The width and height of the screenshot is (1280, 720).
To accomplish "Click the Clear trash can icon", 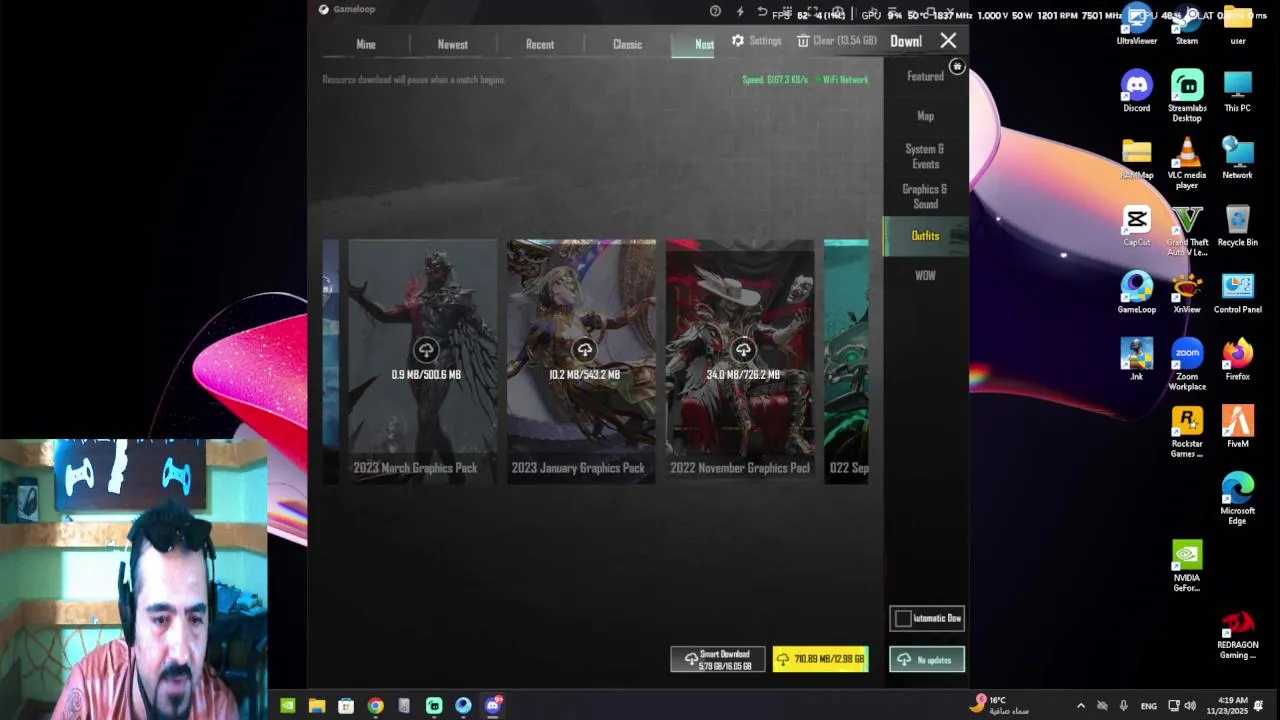I will pos(803,41).
